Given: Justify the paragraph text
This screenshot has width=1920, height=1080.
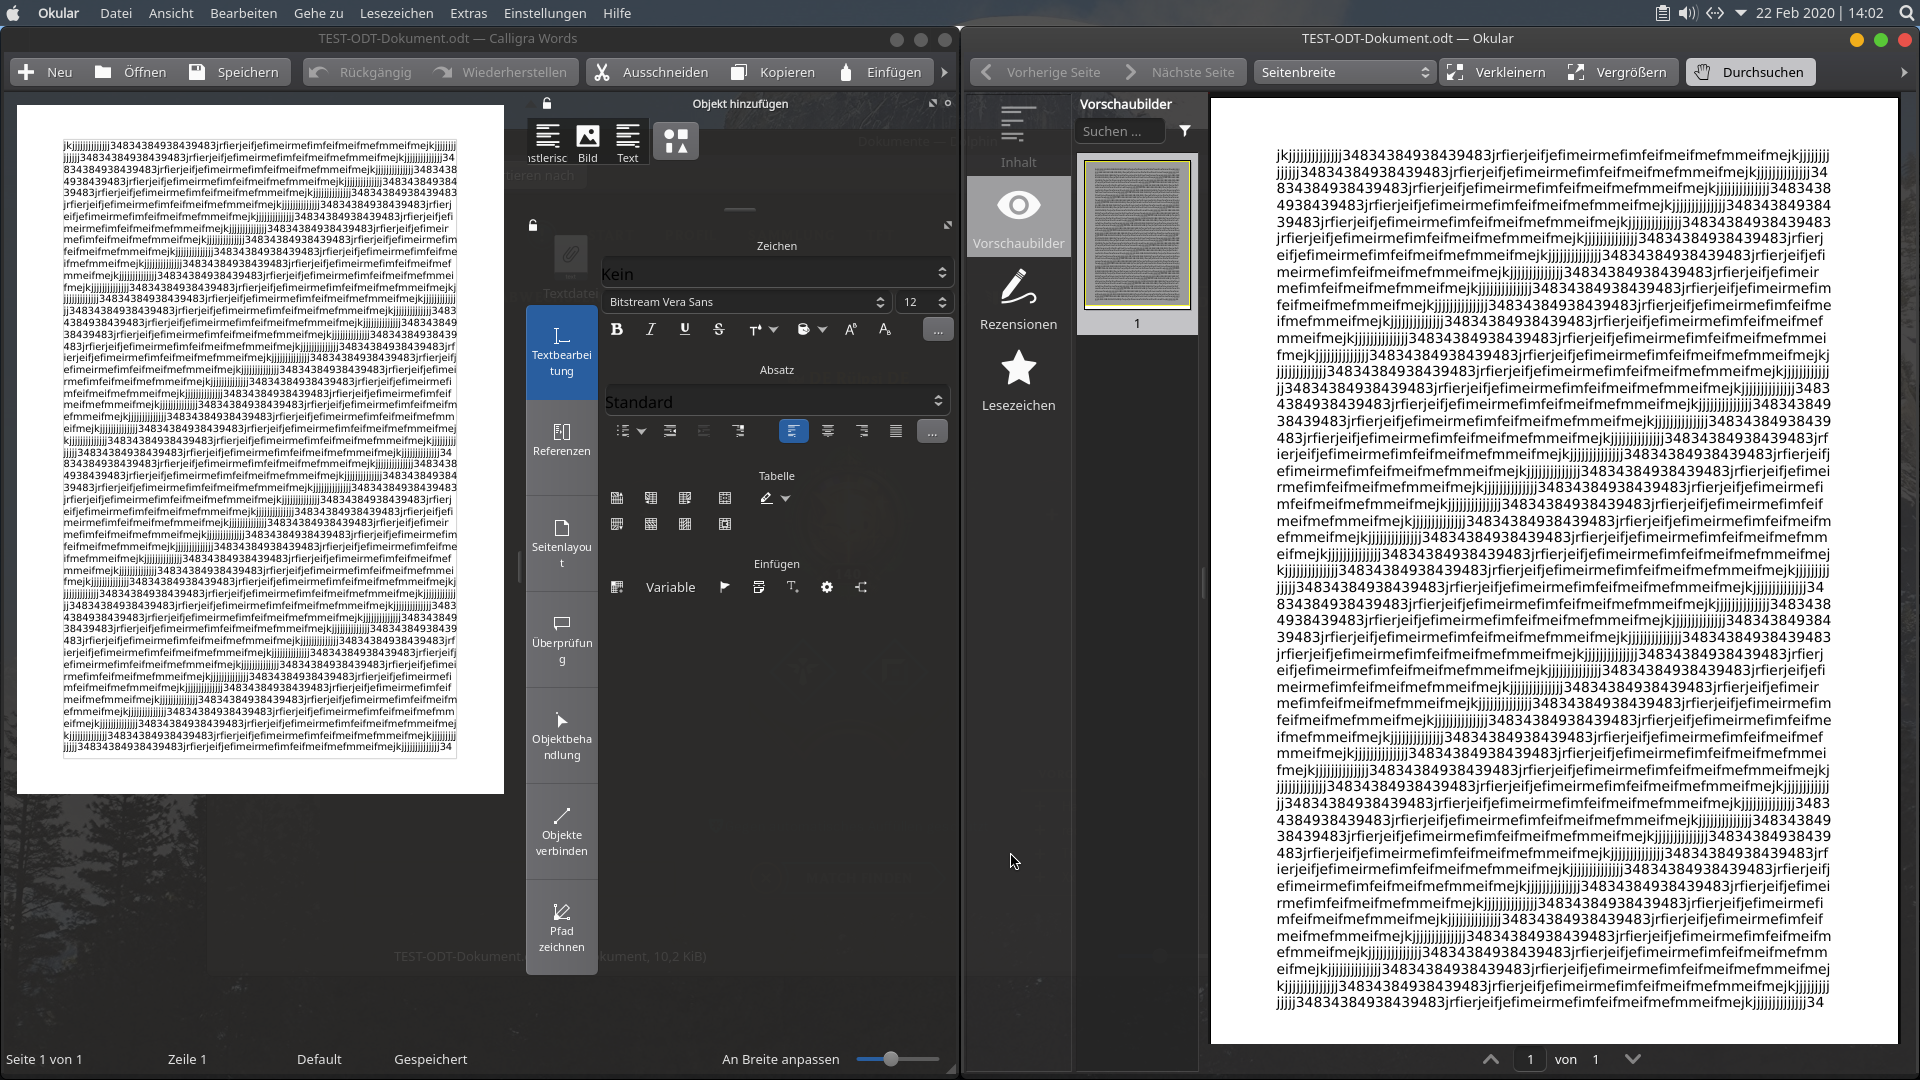Looking at the screenshot, I should coord(896,431).
